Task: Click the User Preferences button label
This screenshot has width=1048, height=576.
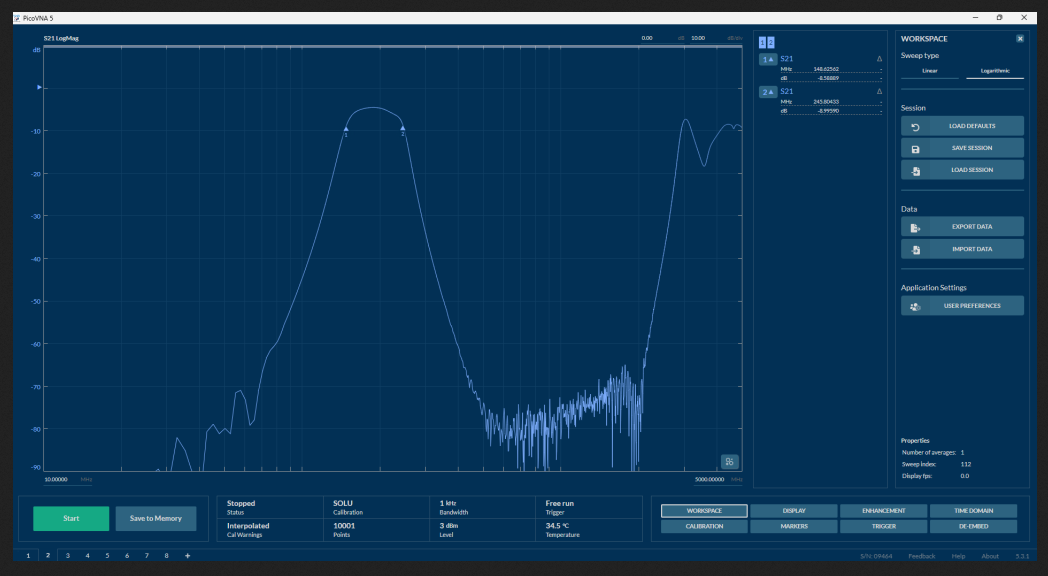Action: (x=972, y=306)
